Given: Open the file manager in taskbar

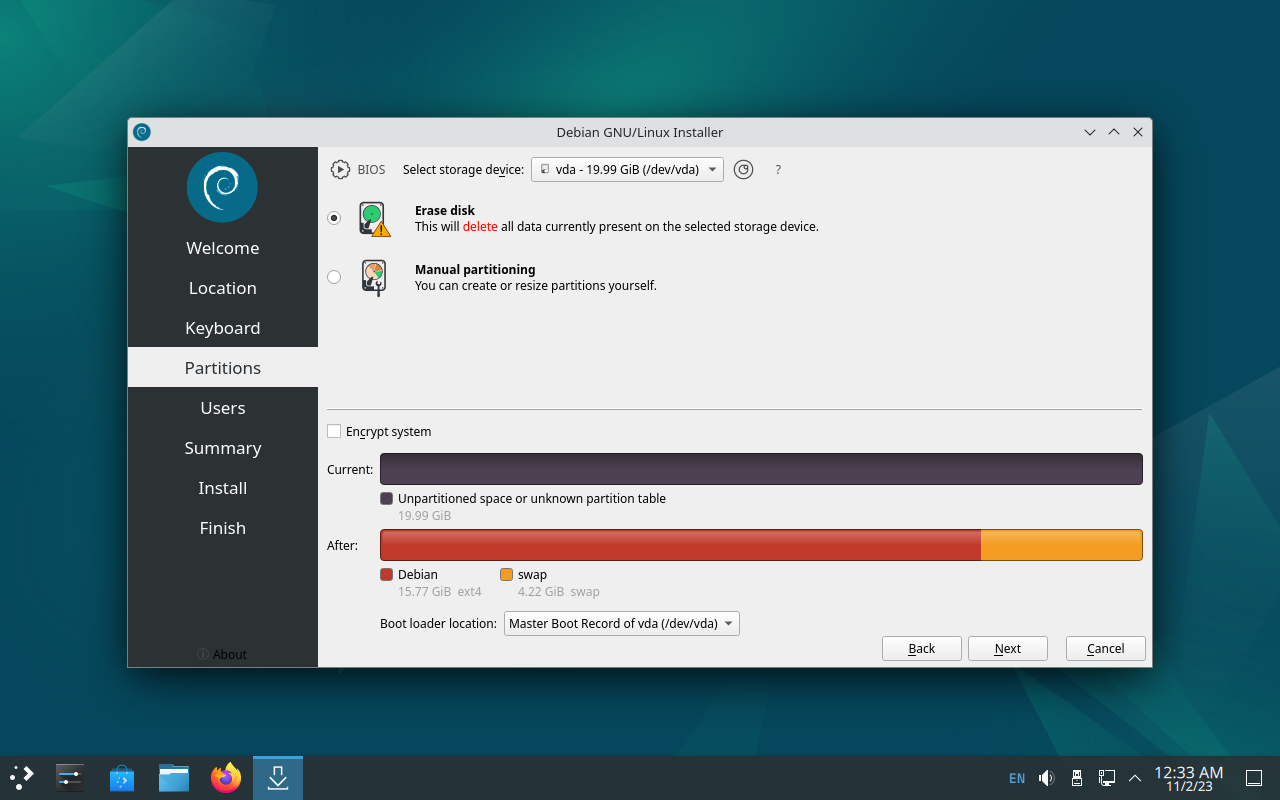Looking at the screenshot, I should (x=174, y=777).
